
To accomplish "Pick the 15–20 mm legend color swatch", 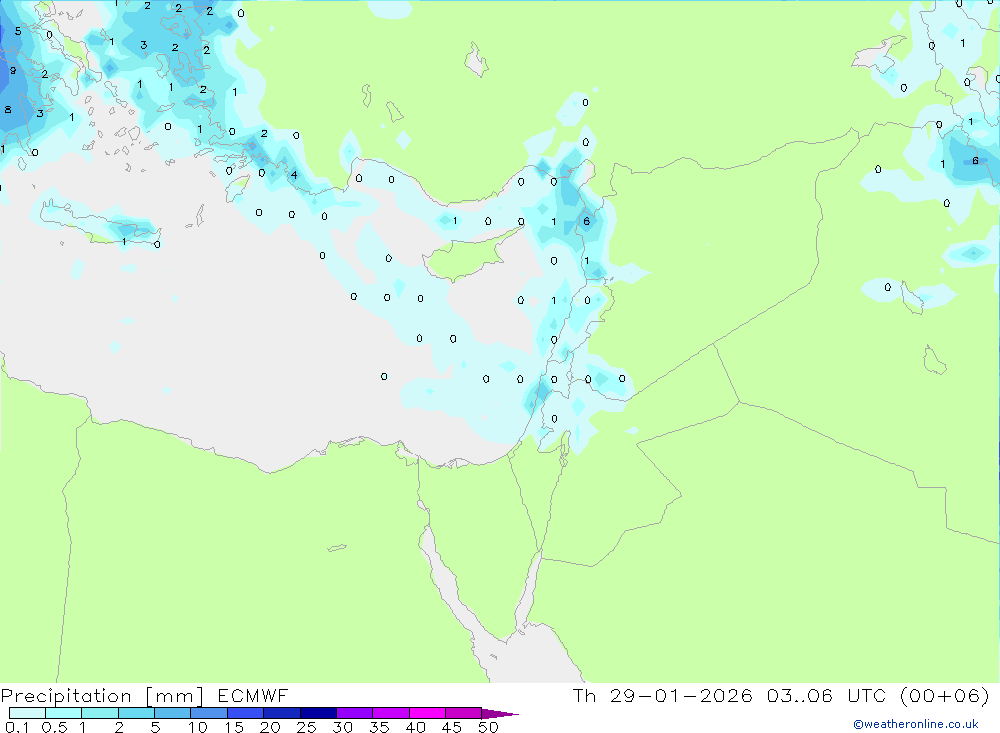I will (x=245, y=713).
